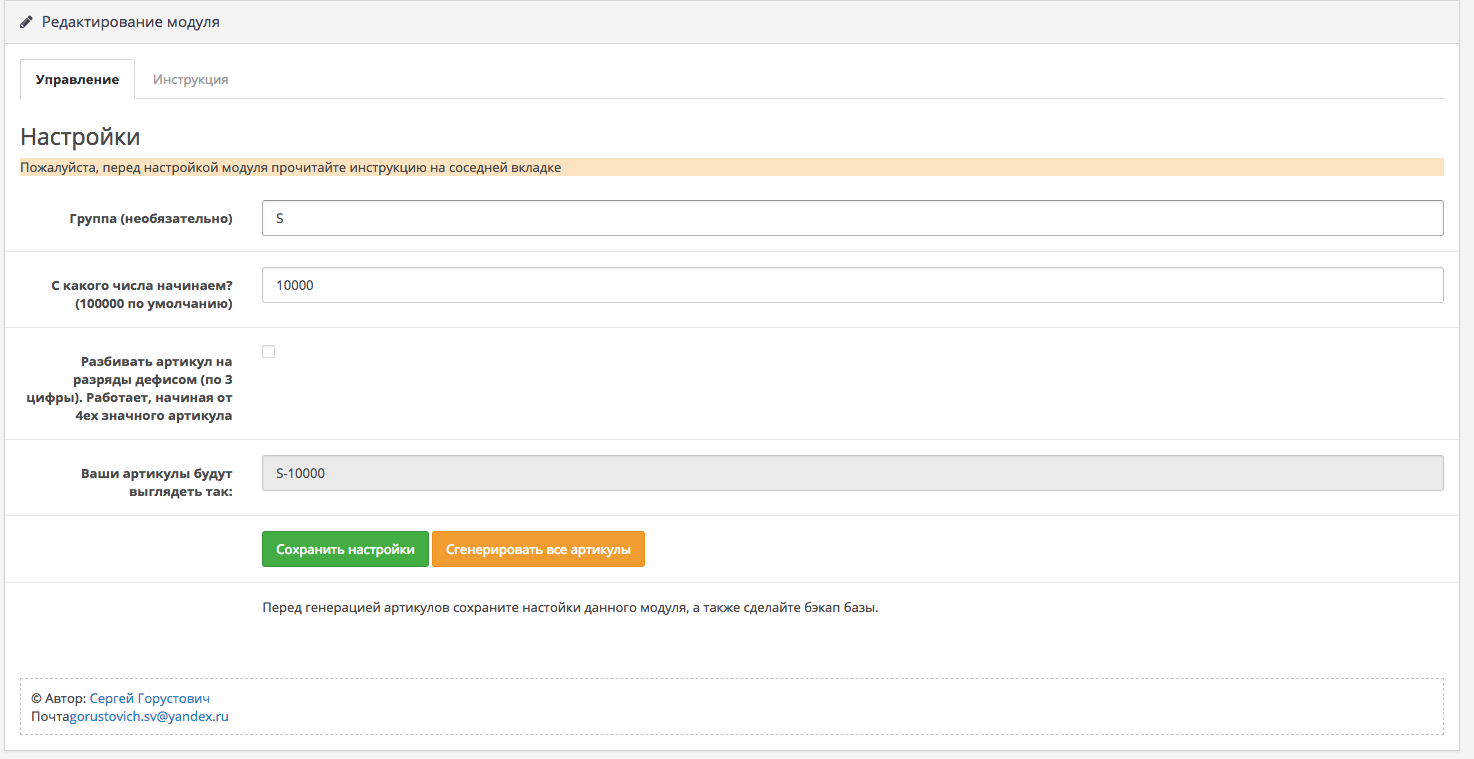The width and height of the screenshot is (1474, 759).
Task: Click the "Настройки" heading
Action: click(80, 136)
